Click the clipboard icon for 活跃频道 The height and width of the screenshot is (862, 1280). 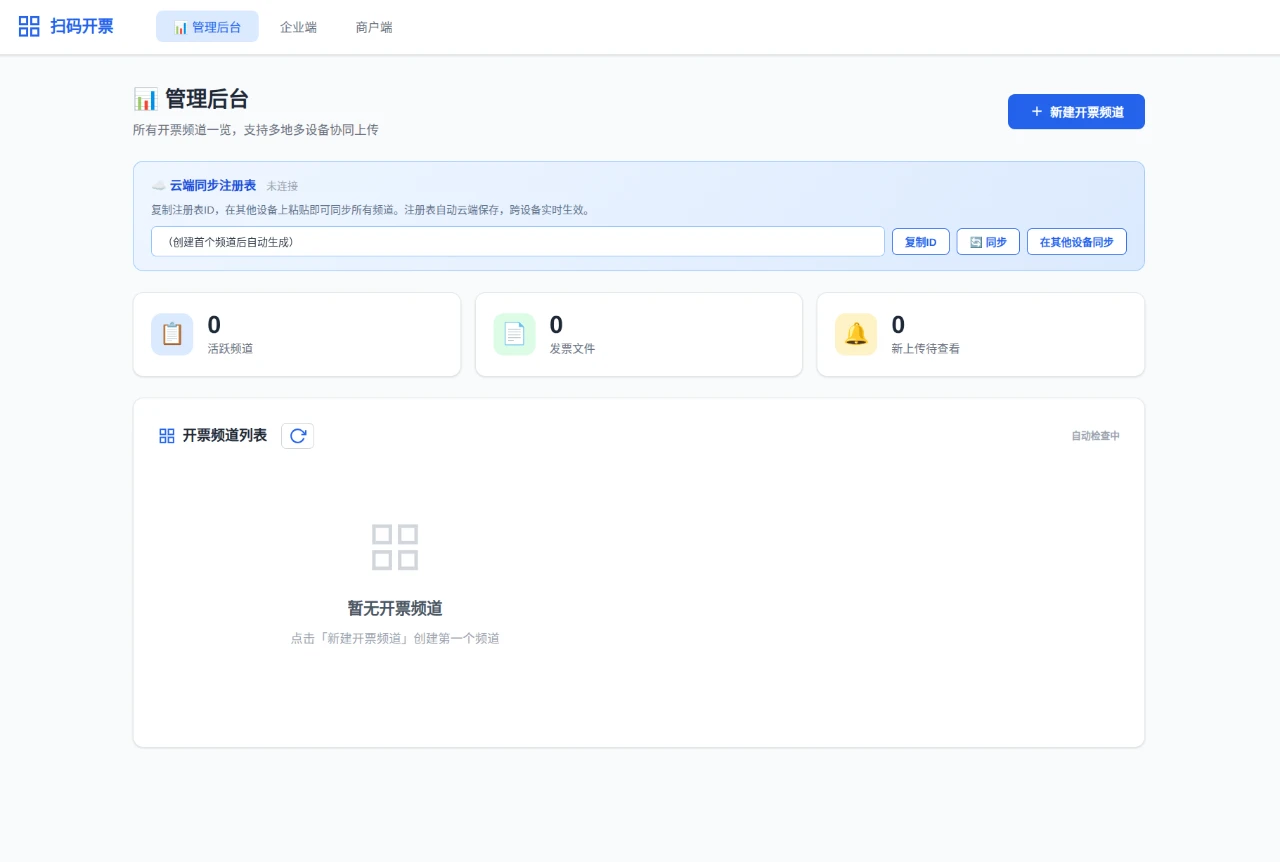[x=172, y=334]
